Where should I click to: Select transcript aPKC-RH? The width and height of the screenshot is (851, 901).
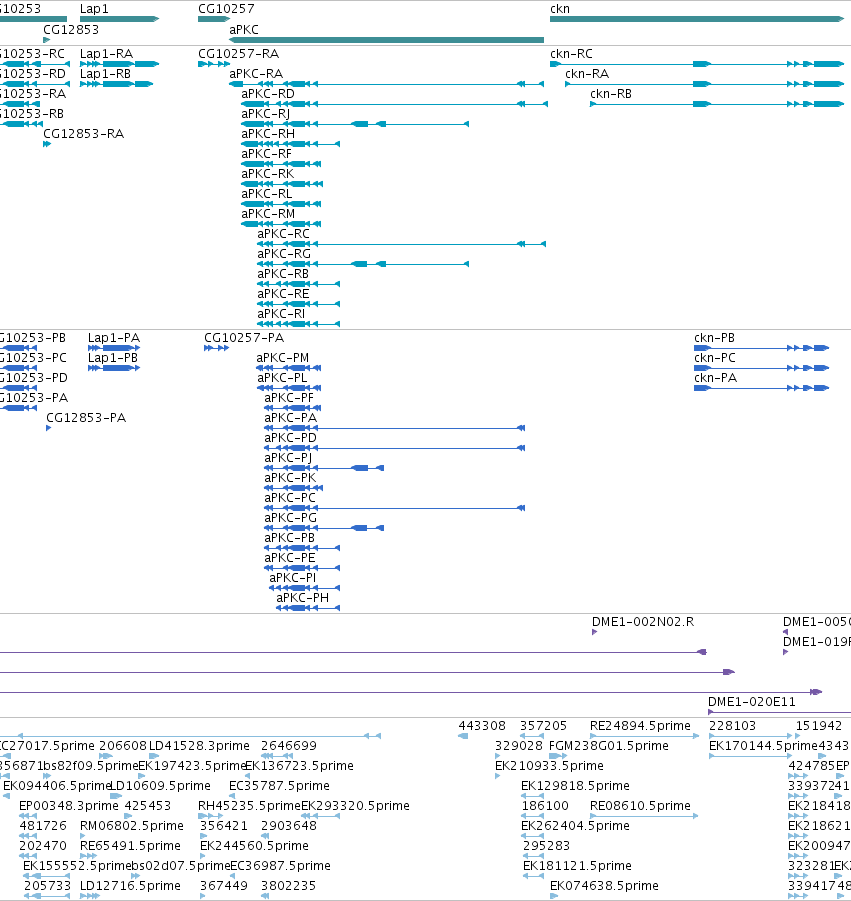coord(268,134)
